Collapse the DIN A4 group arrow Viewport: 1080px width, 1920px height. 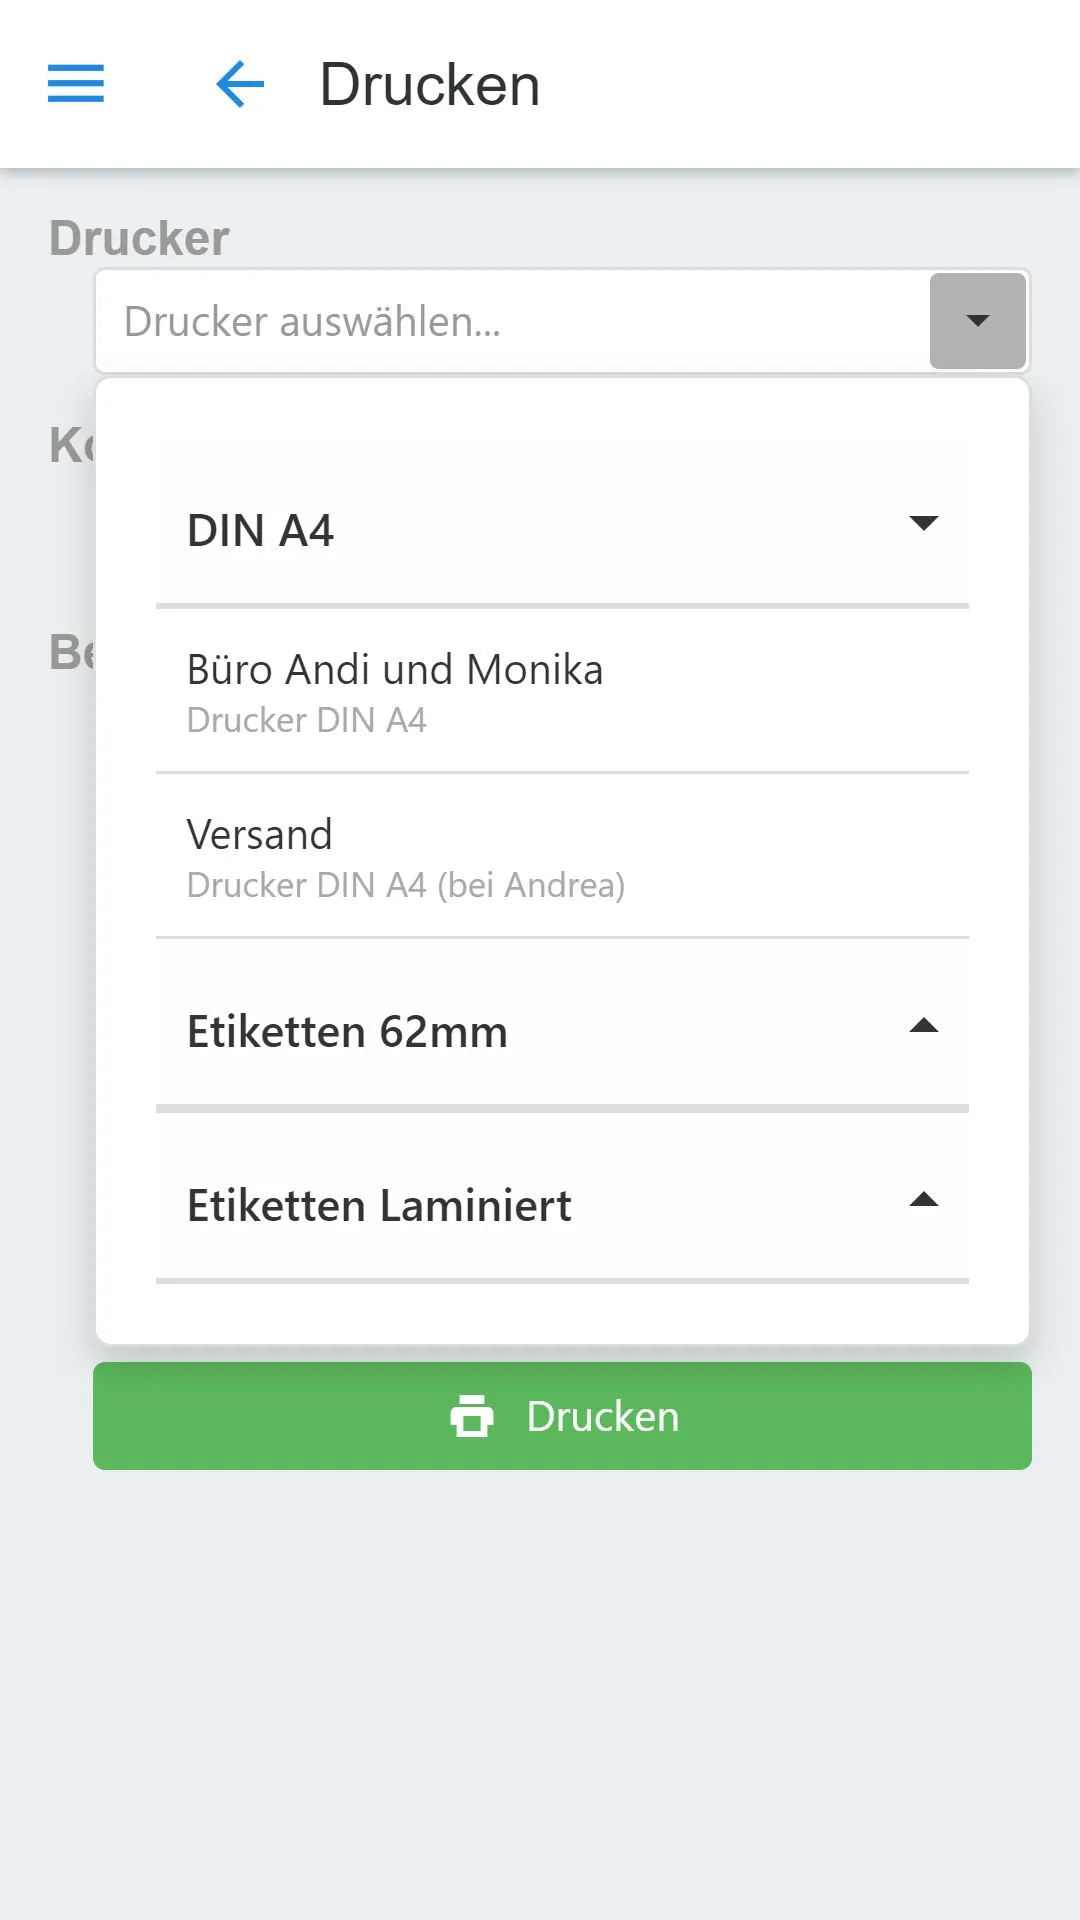coord(924,523)
